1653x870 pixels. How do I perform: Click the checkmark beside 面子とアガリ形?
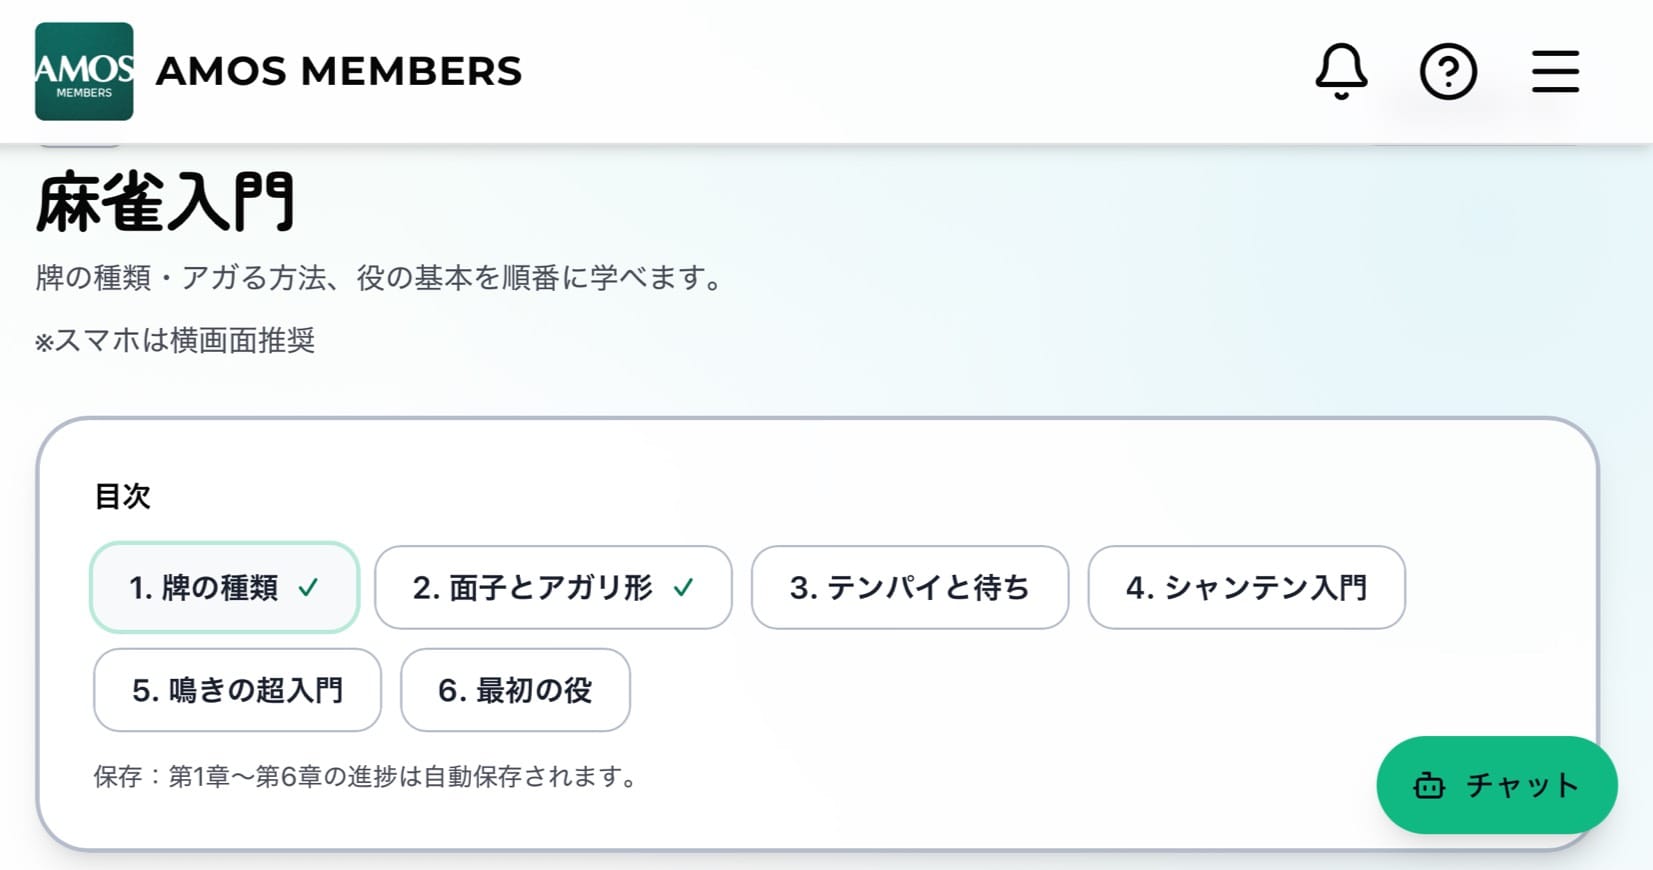pyautogui.click(x=683, y=588)
